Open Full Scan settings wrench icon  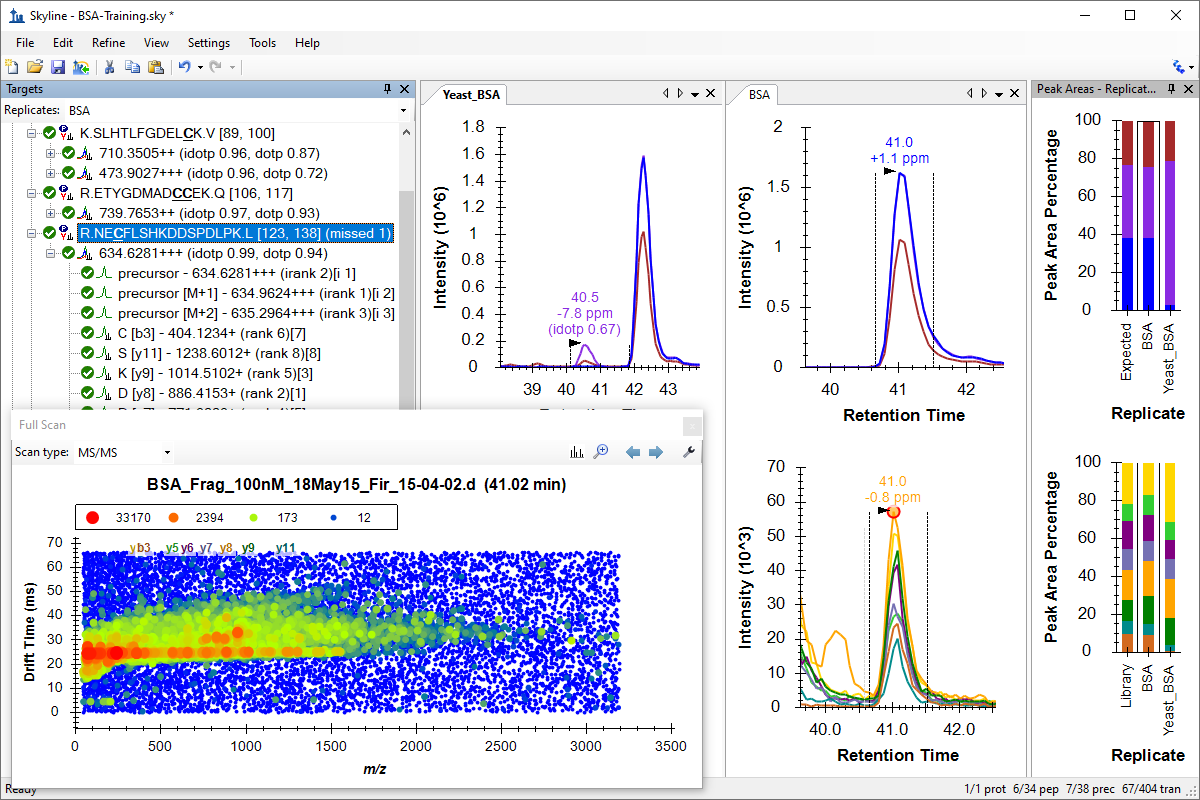pyautogui.click(x=688, y=452)
